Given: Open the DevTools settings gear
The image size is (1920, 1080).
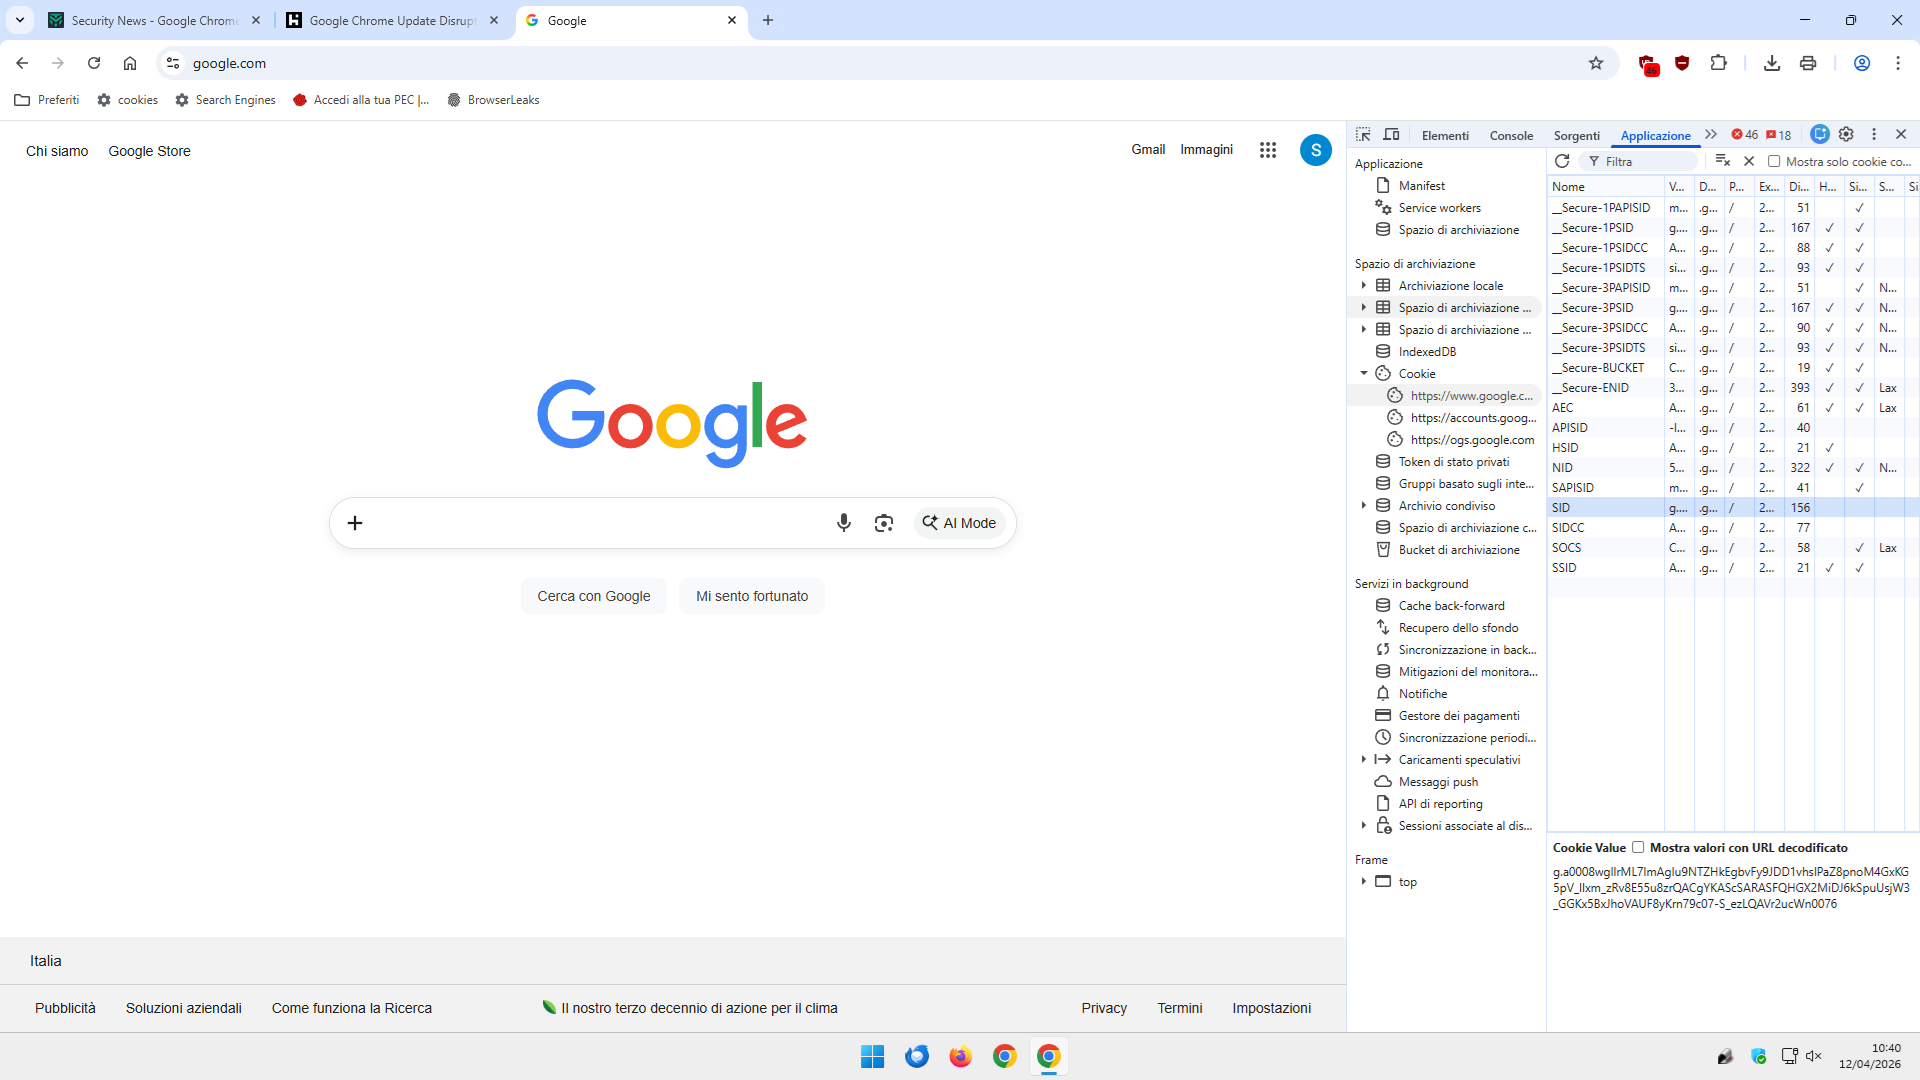Looking at the screenshot, I should [x=1846, y=135].
